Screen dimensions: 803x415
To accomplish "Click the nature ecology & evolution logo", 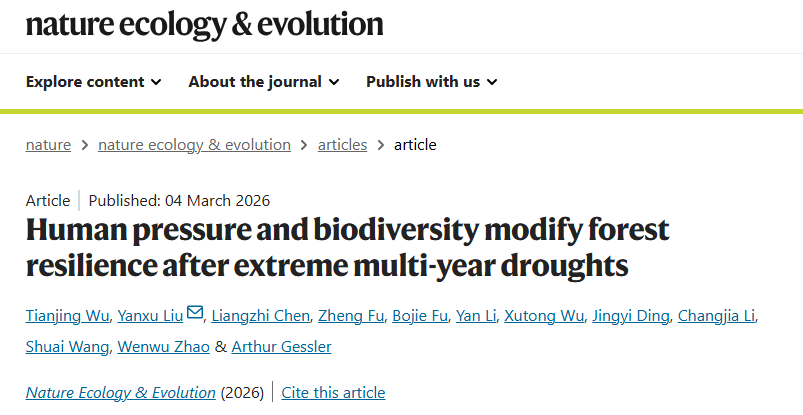I will (x=205, y=24).
